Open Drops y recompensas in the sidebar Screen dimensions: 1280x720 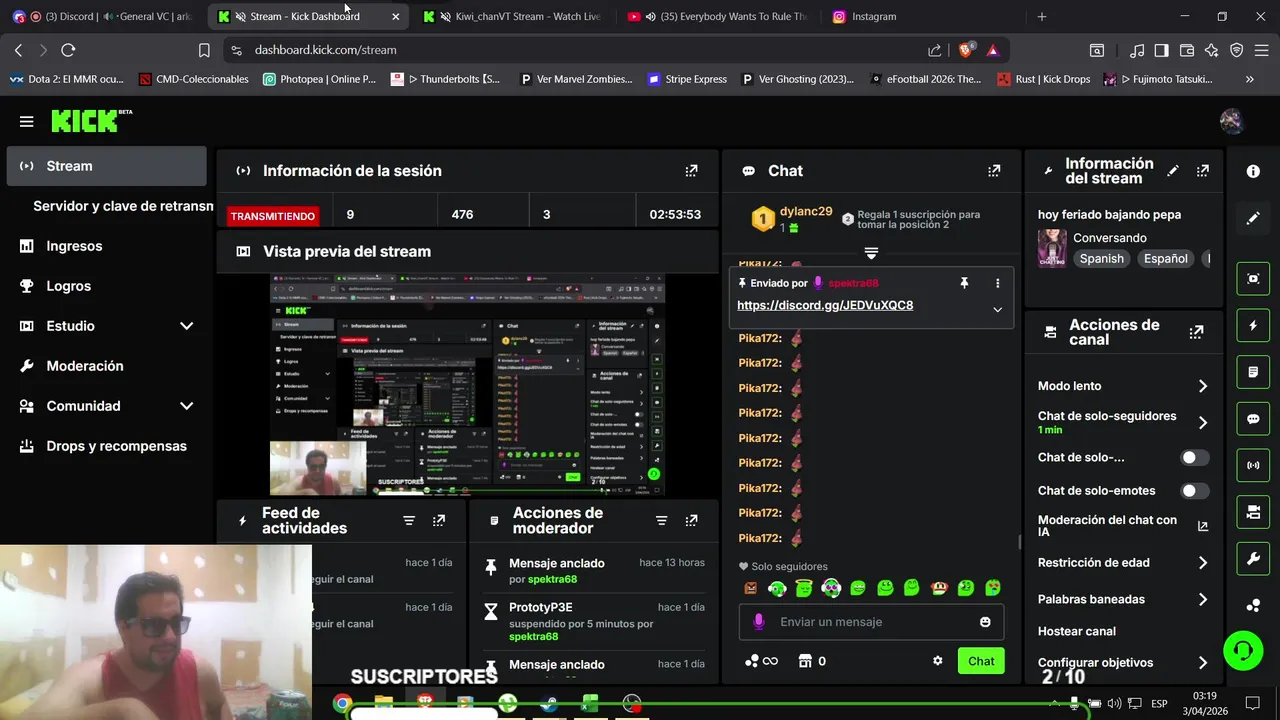tap(107, 446)
